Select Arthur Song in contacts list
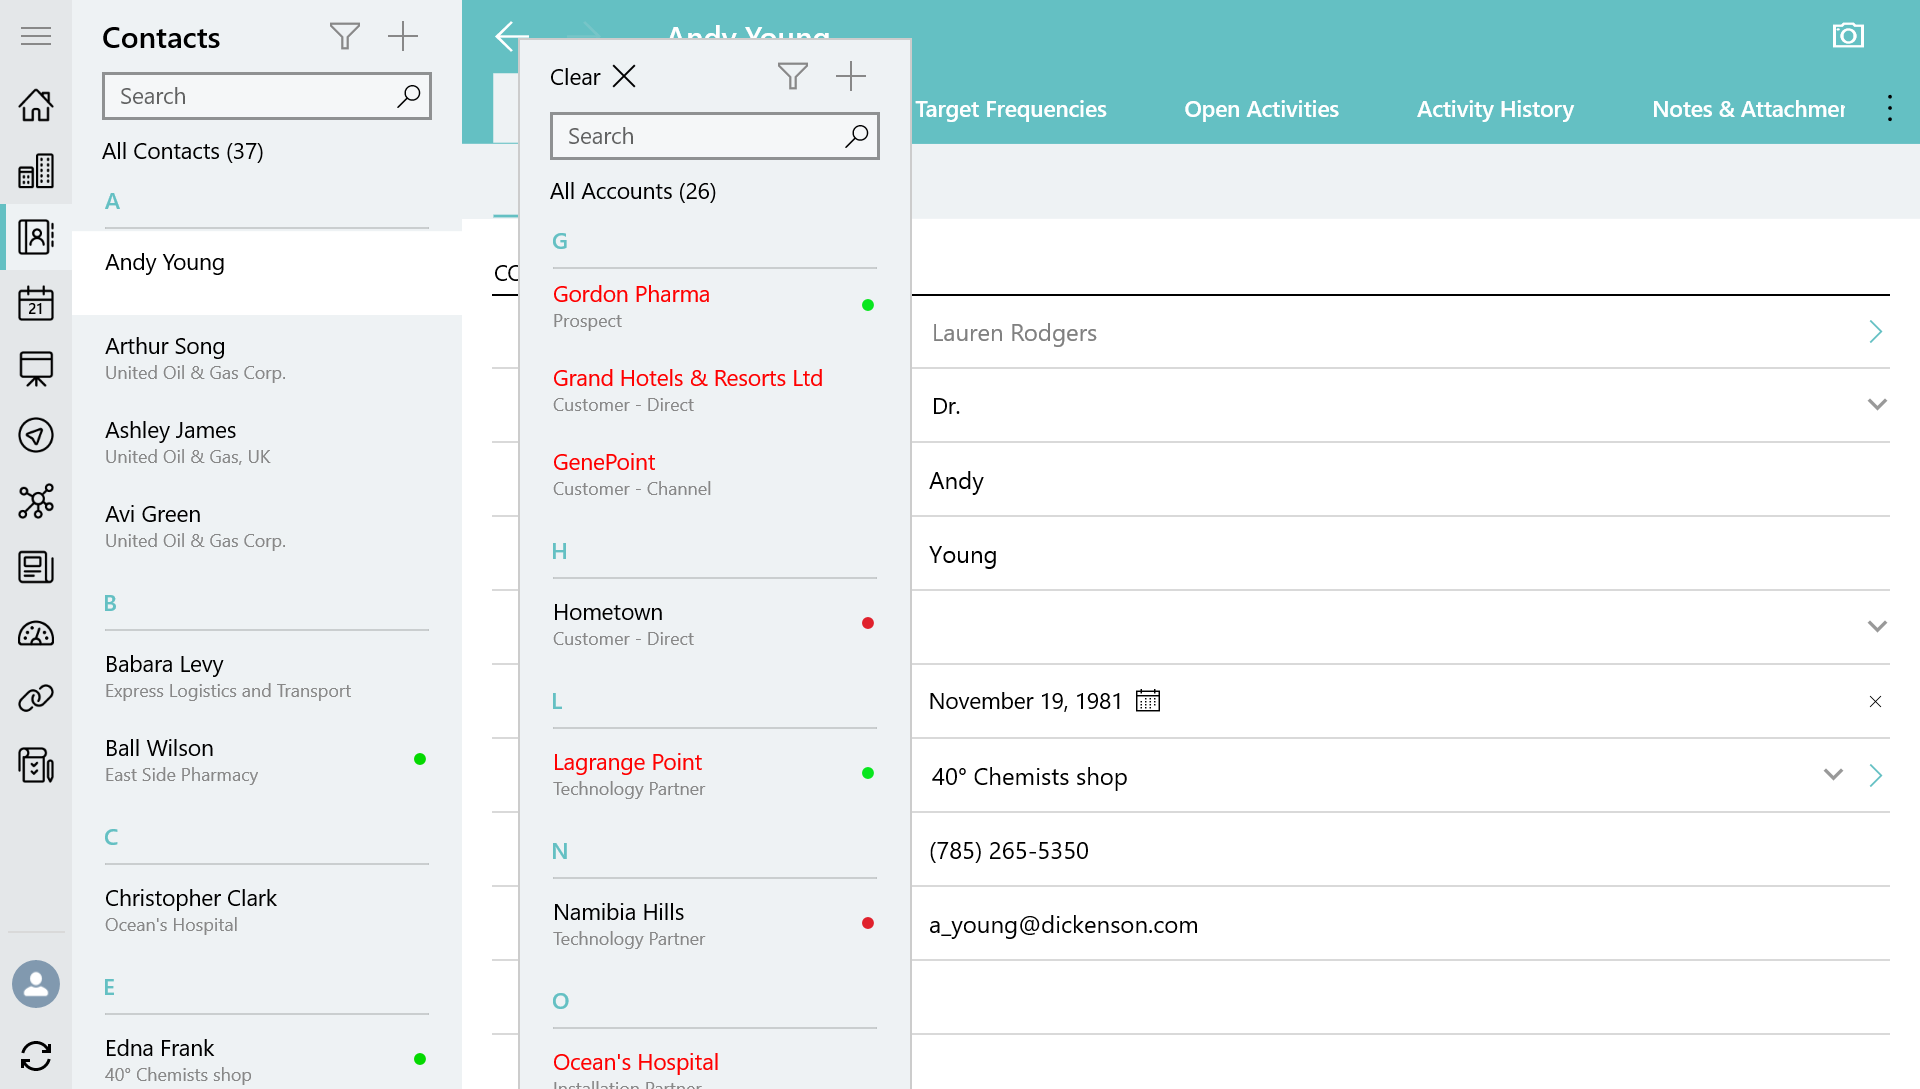This screenshot has height=1089, width=1920. (x=165, y=346)
